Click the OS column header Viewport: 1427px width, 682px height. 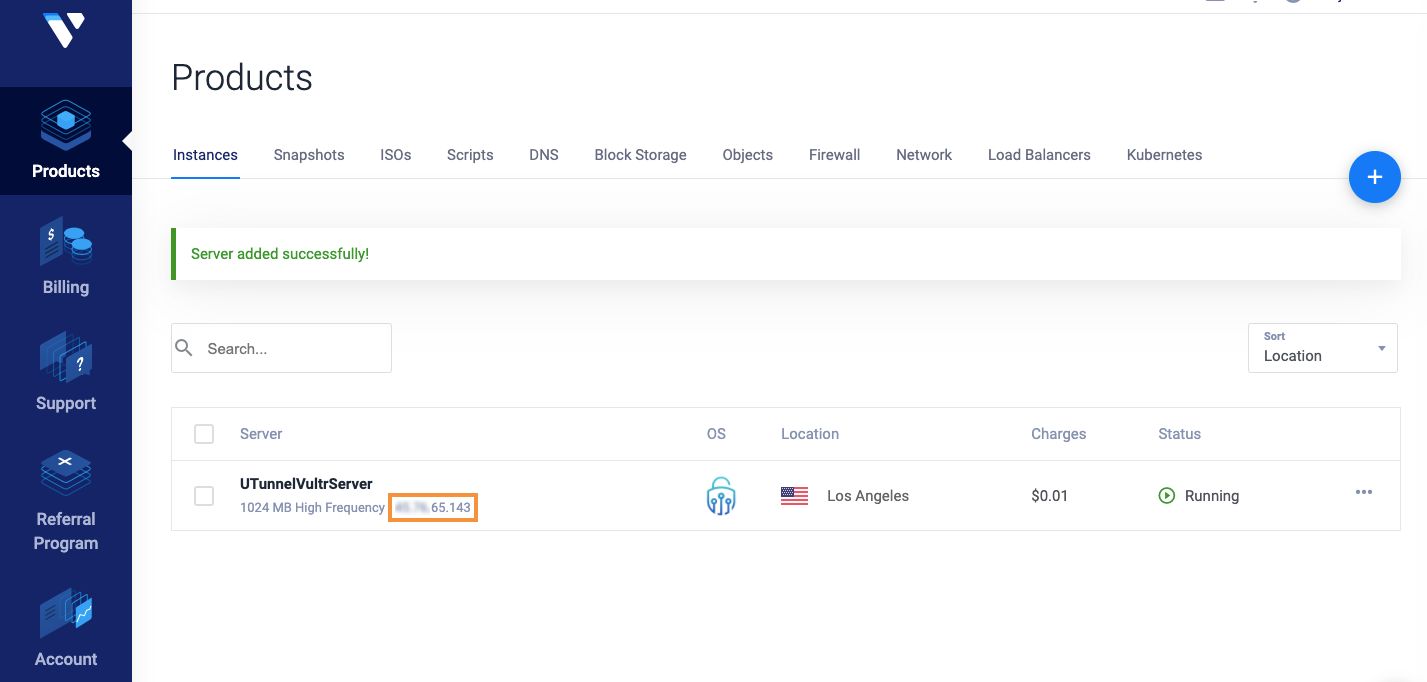pos(716,434)
